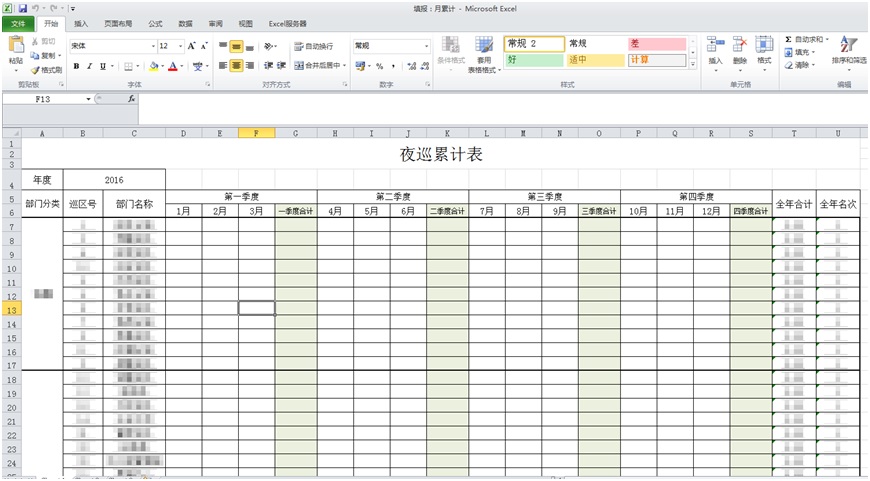Image resolution: width=870 pixels, height=481 pixels.
Task: Apply the 好 (Good) cell style
Action: pos(532,60)
